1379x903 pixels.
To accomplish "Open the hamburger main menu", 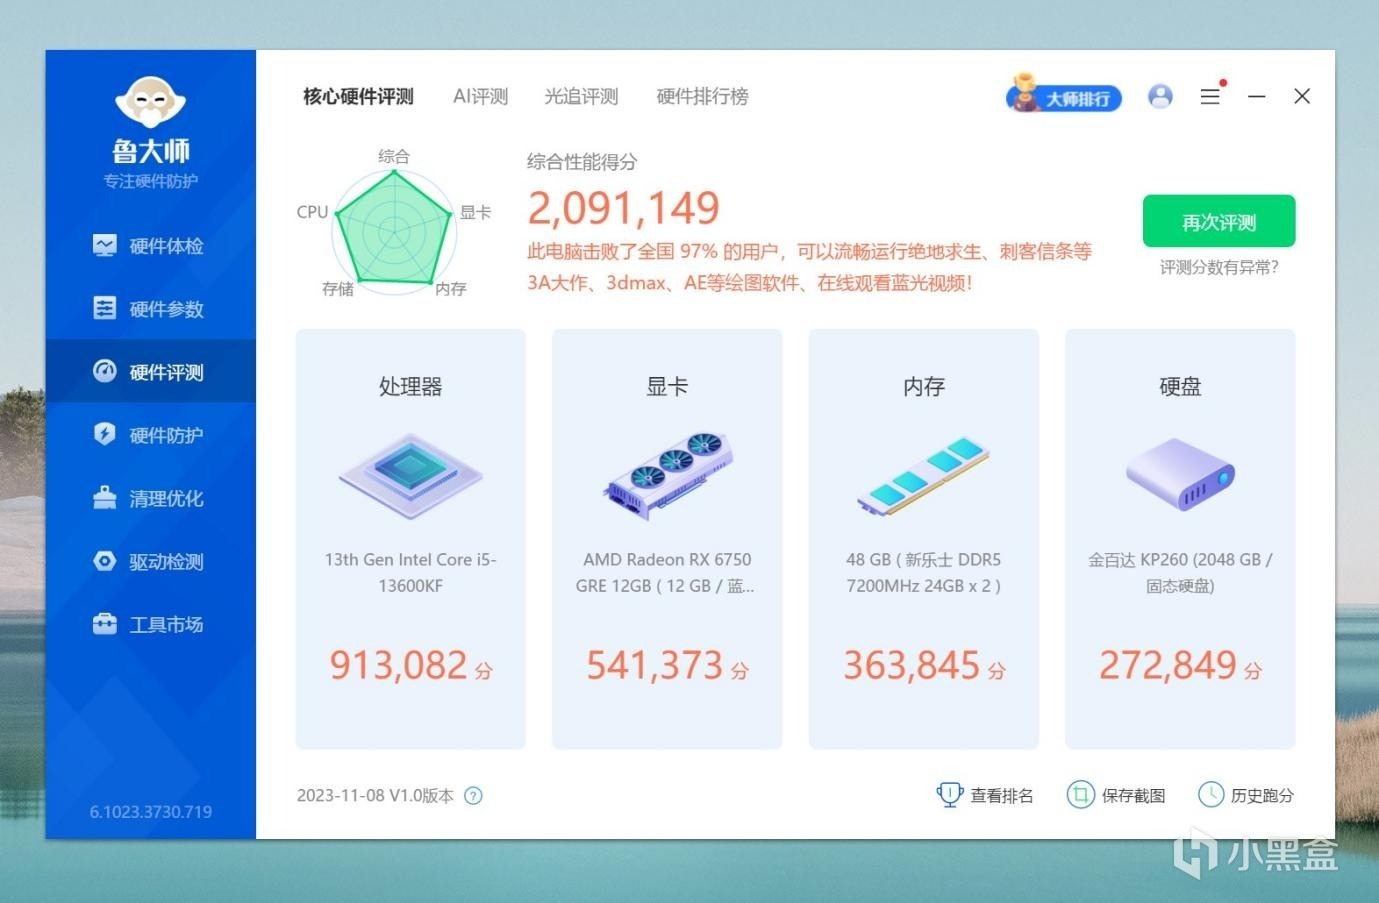I will tap(1210, 96).
